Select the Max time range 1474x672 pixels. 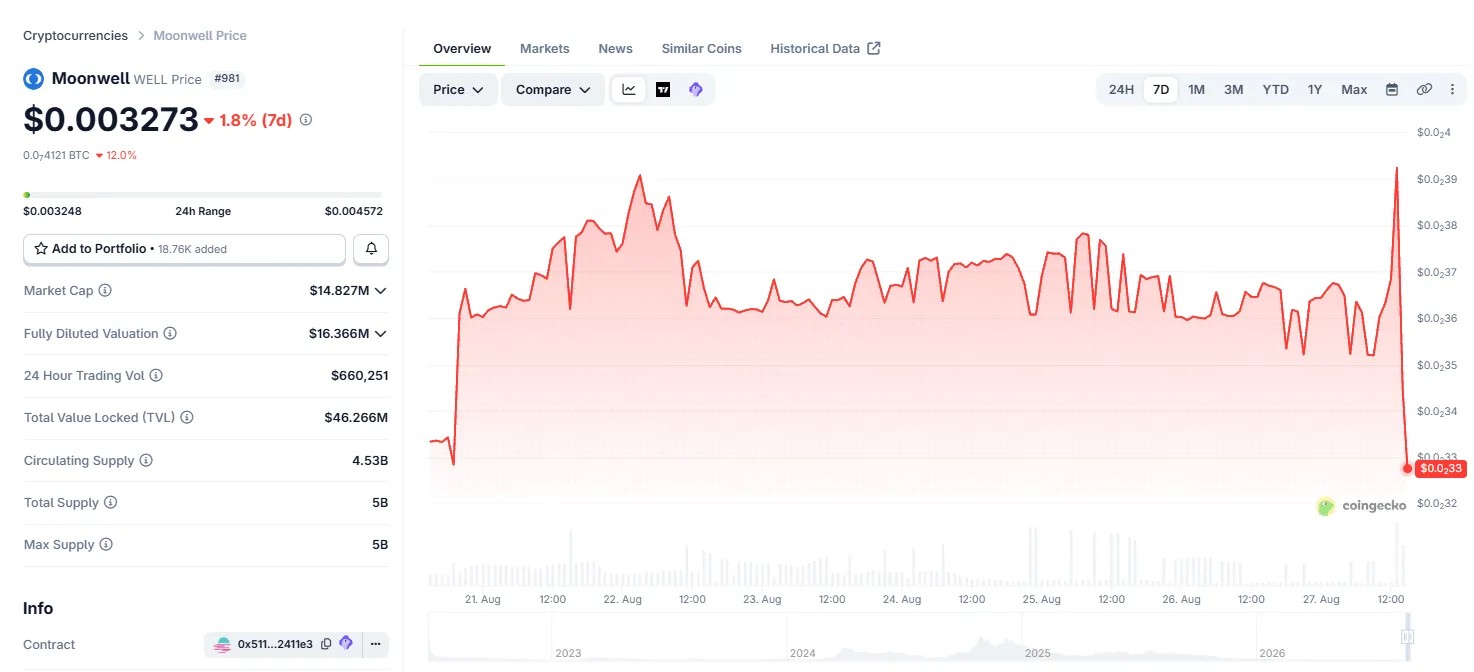(x=1354, y=90)
